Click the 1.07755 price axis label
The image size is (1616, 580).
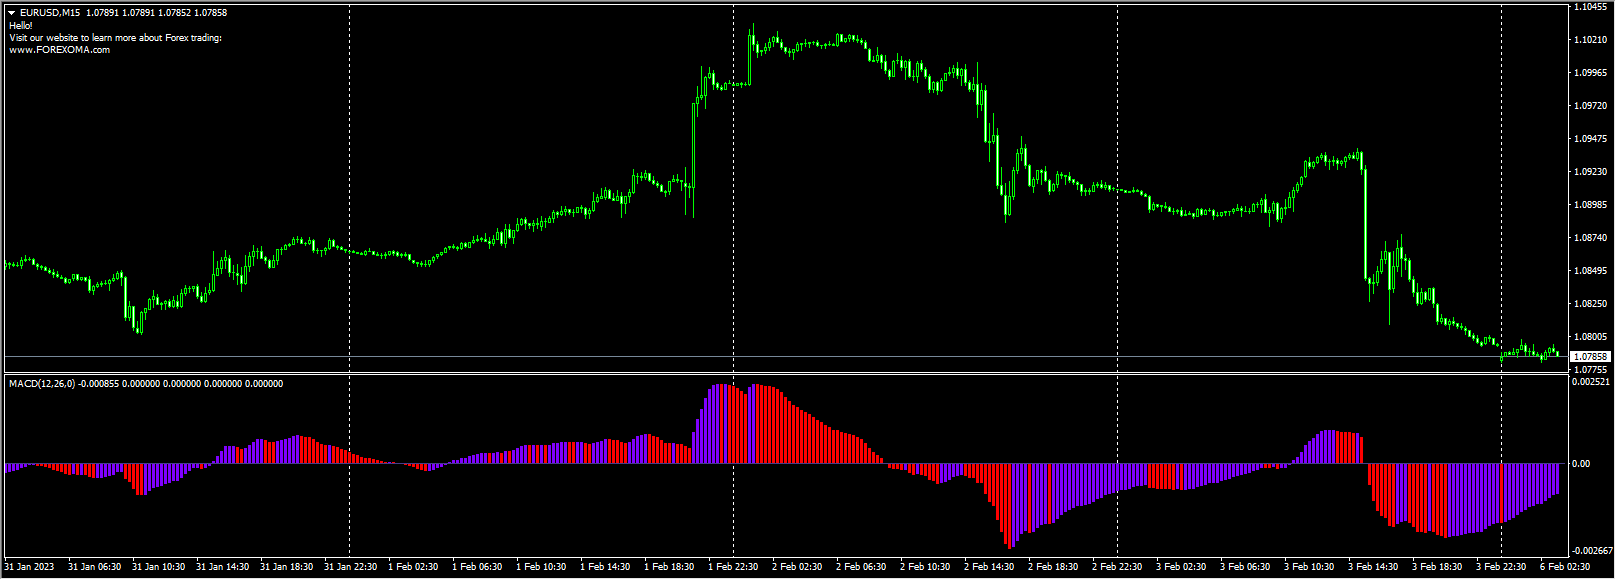tap(1590, 369)
